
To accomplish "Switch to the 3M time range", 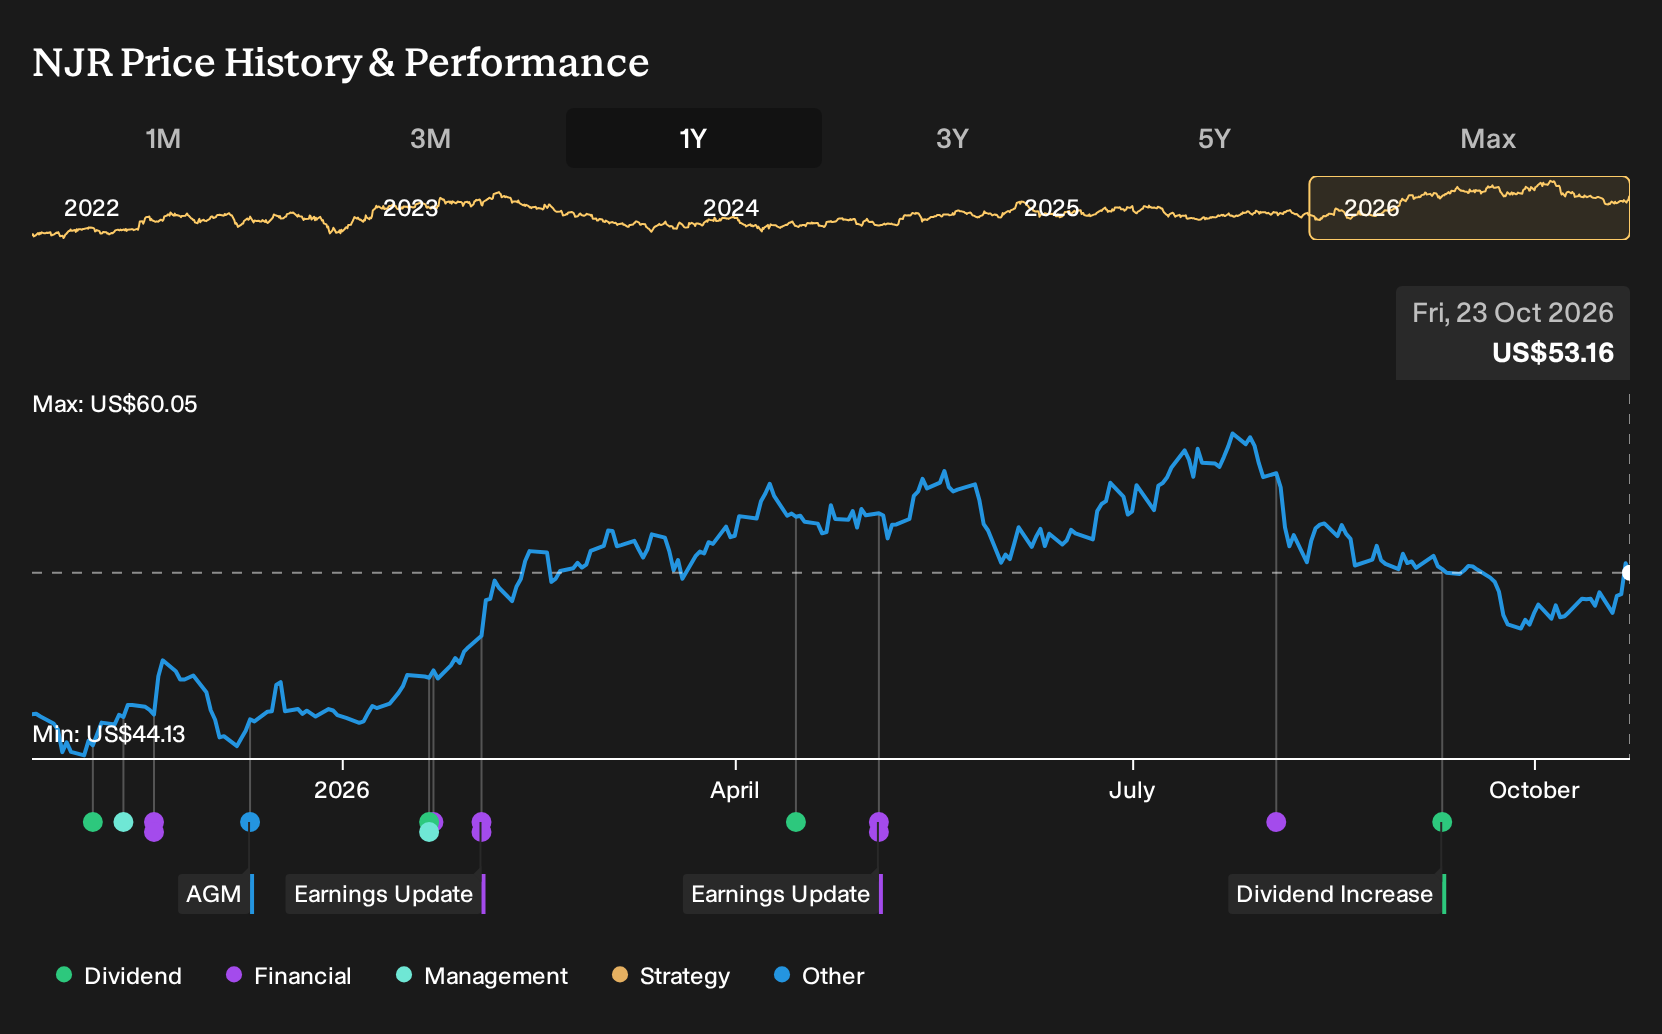I will pyautogui.click(x=430, y=138).
